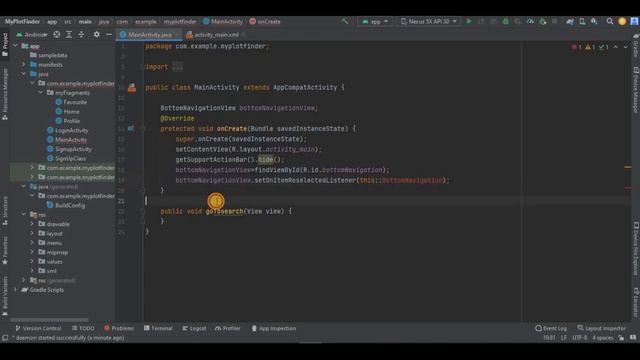Open the Device Manager right sidebar button

pos(636,90)
